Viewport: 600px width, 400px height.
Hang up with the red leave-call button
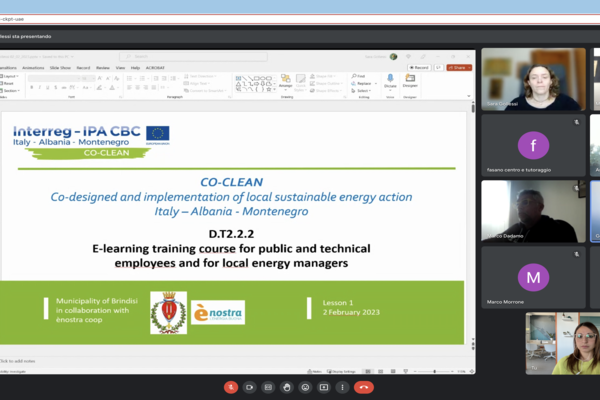[x=364, y=387]
